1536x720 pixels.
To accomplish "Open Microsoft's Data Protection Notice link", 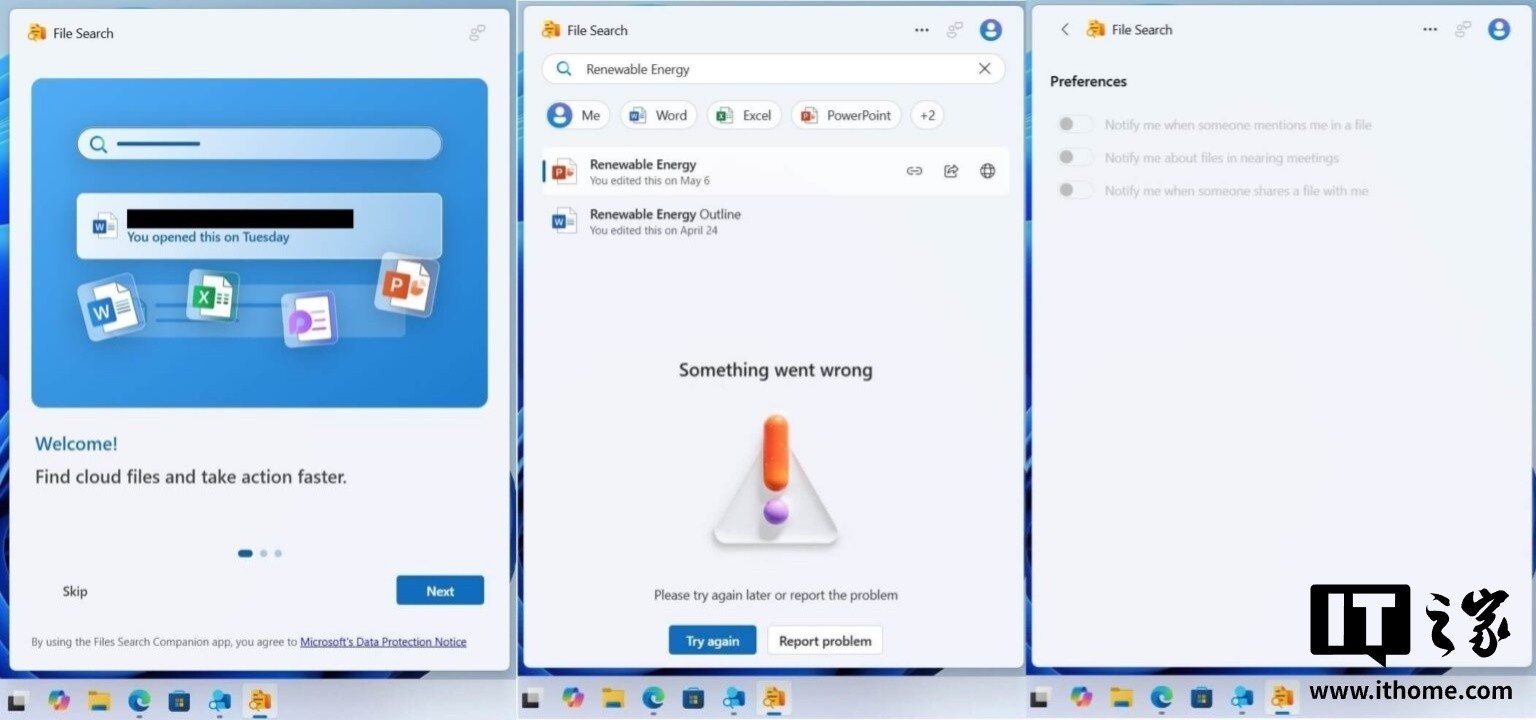I will pos(383,642).
